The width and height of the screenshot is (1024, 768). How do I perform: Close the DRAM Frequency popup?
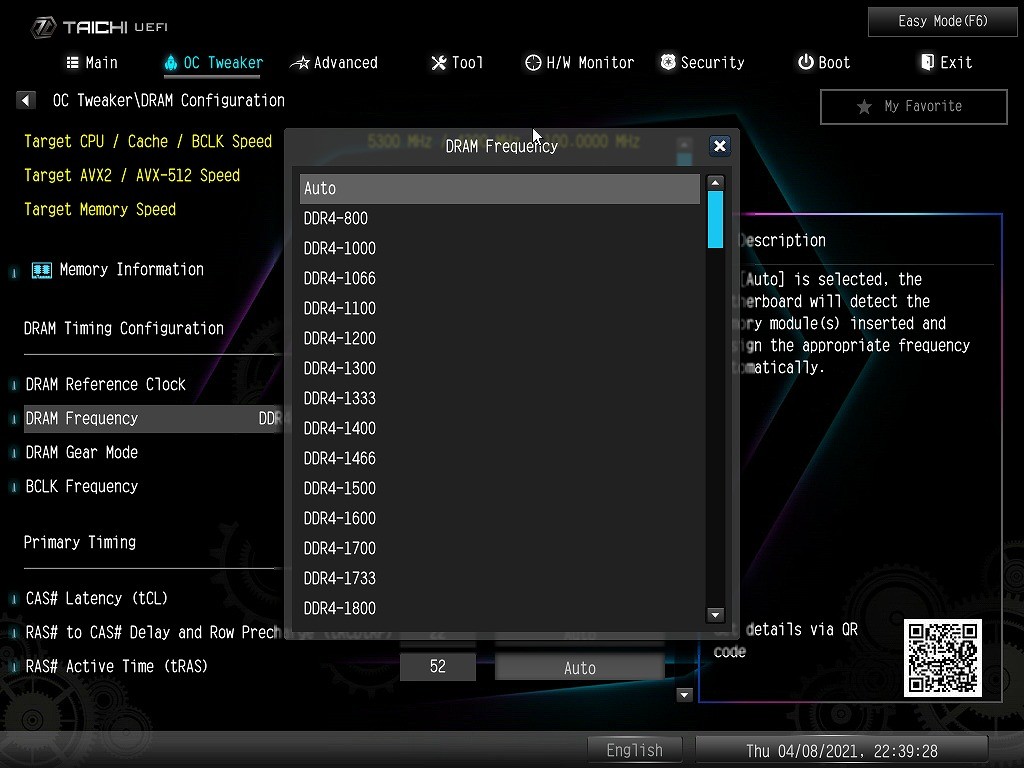[x=719, y=146]
